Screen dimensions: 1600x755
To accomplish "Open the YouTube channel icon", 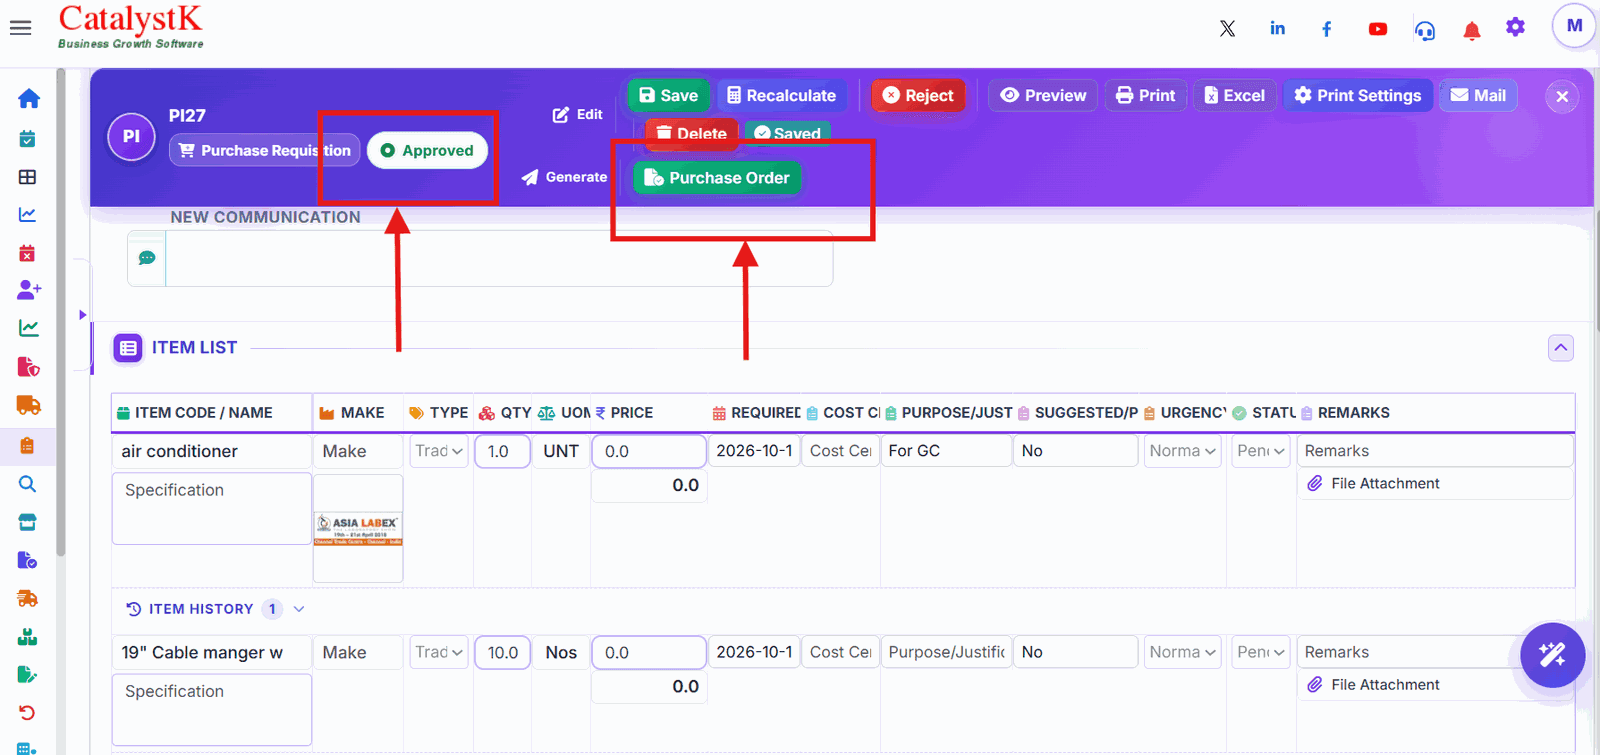I will coord(1377,29).
